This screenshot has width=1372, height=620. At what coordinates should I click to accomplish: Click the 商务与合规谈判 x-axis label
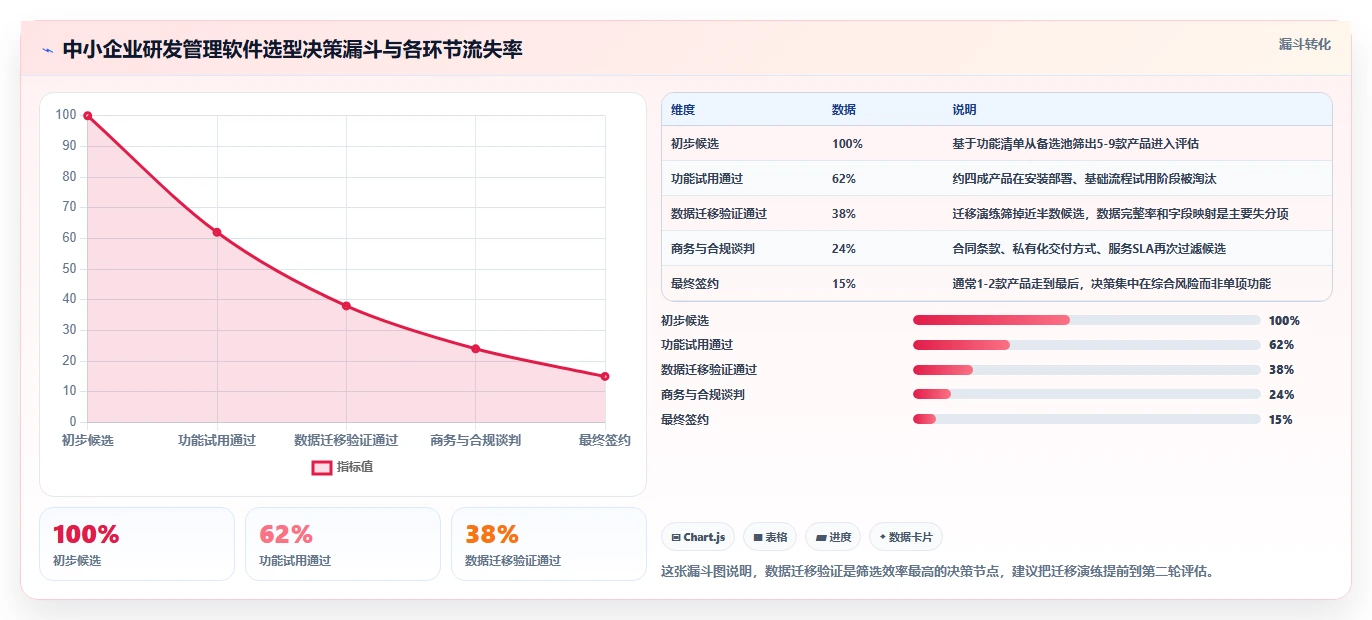tap(476, 440)
